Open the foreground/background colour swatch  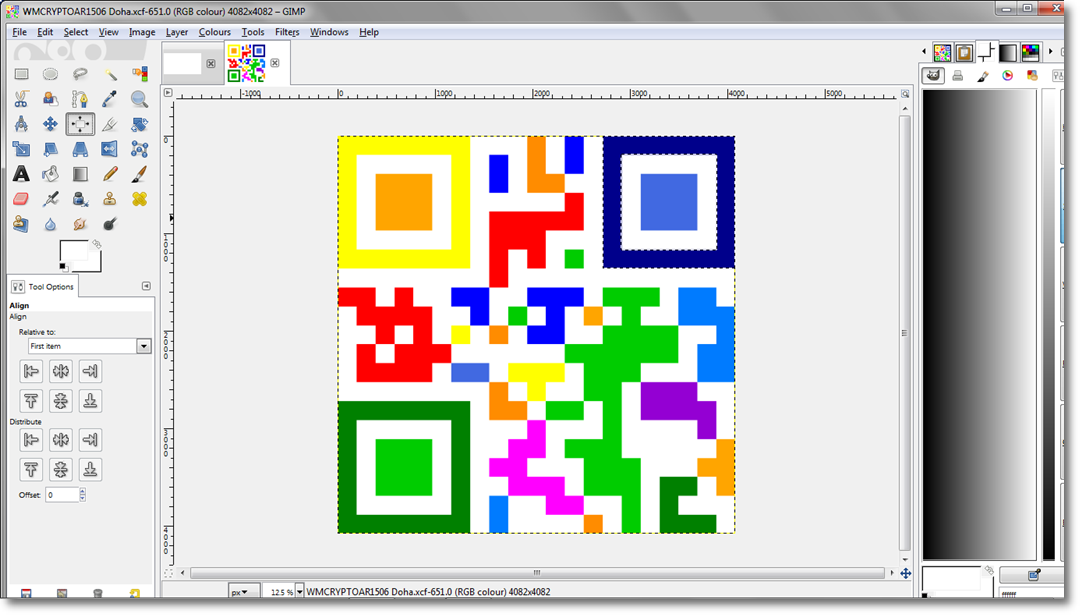point(75,251)
